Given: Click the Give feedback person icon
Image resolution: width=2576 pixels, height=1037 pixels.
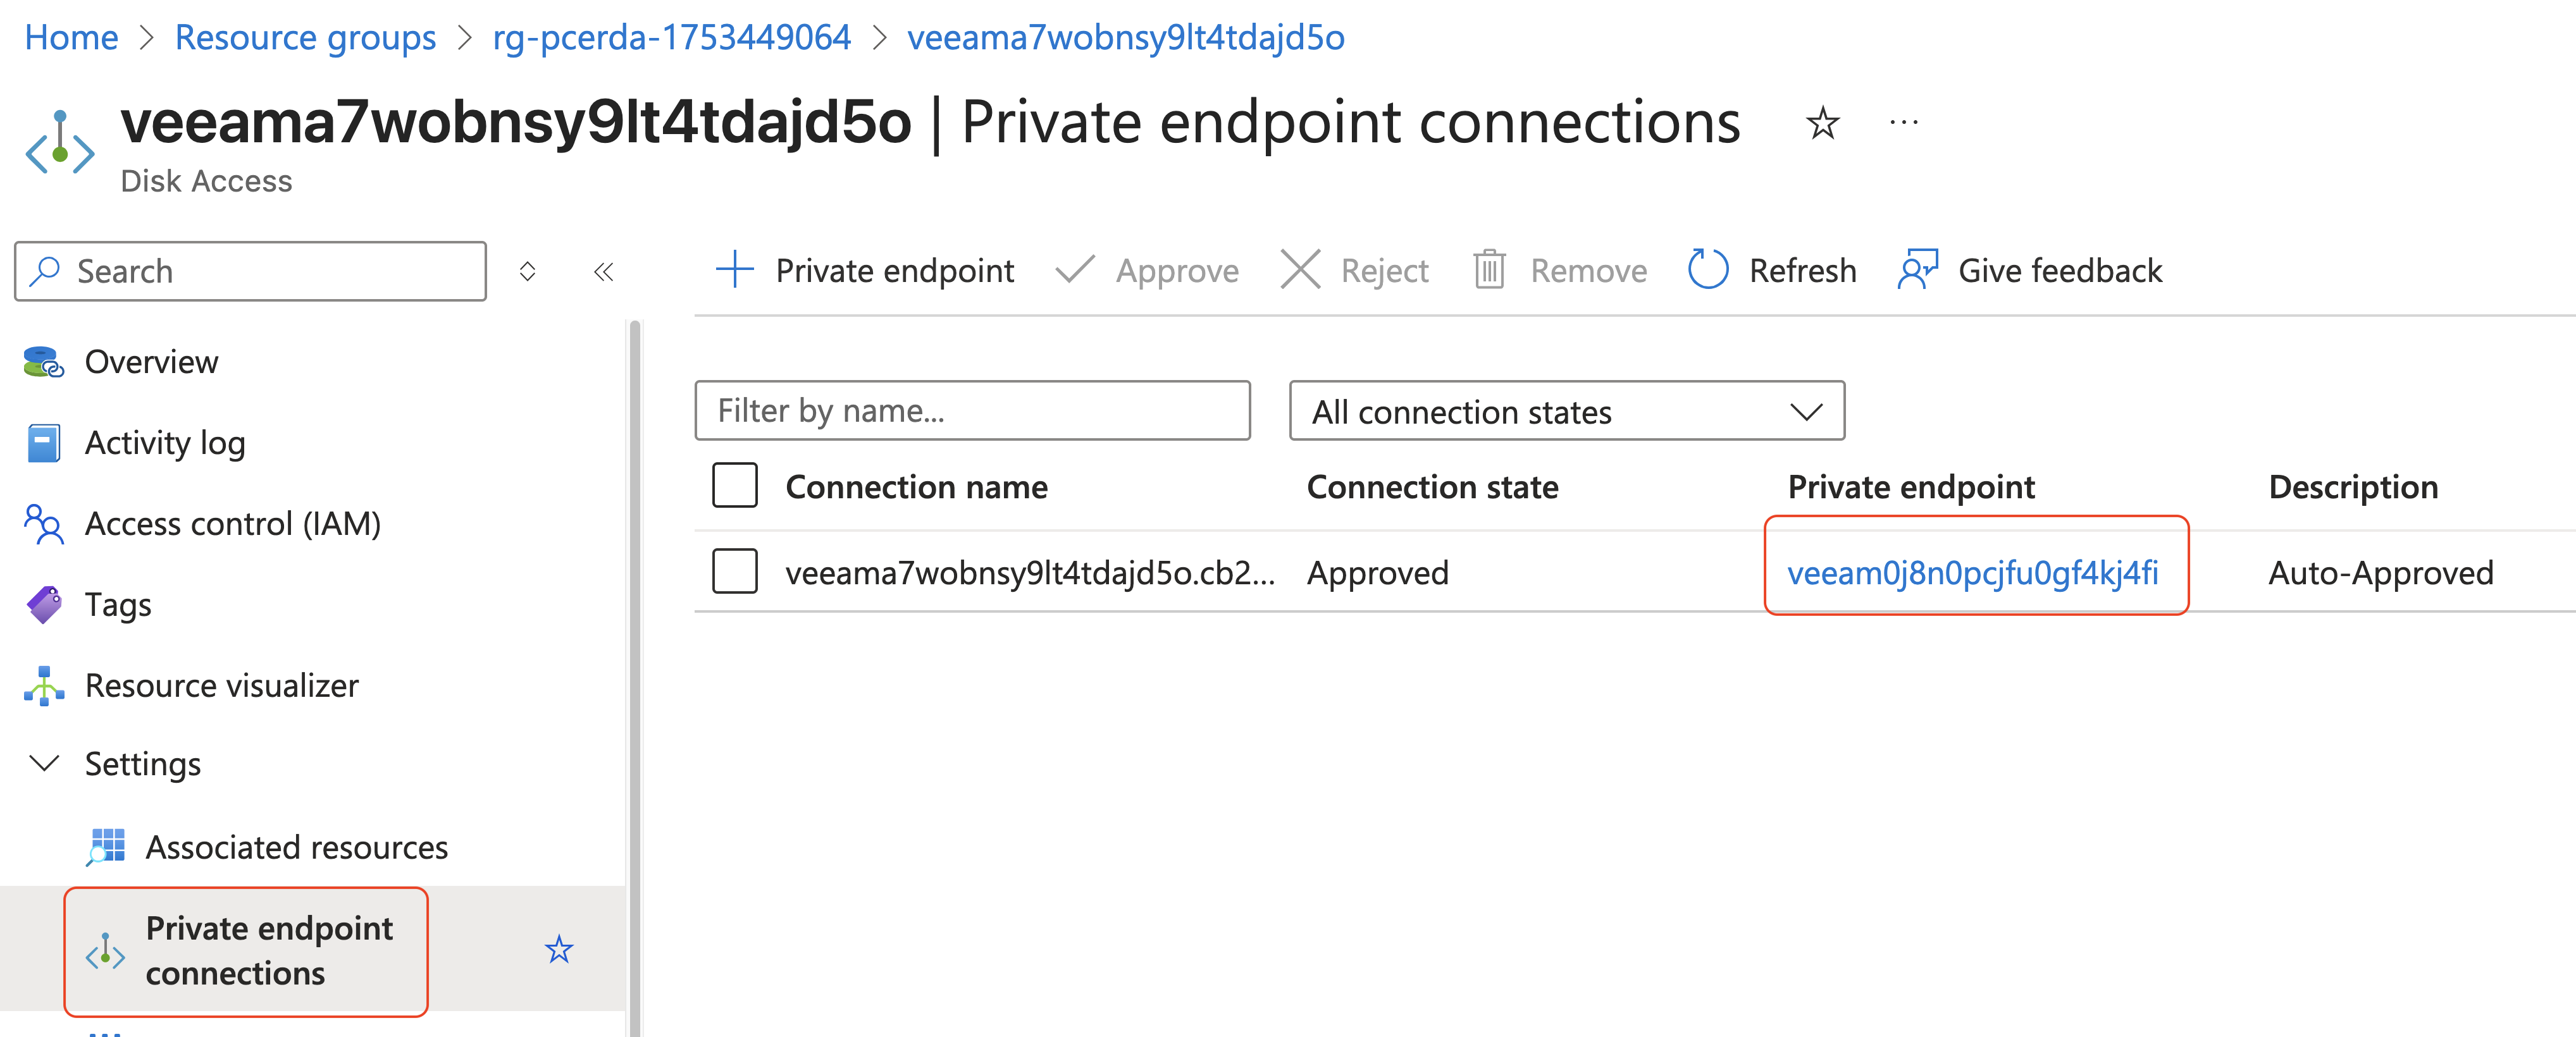Looking at the screenshot, I should point(1916,270).
